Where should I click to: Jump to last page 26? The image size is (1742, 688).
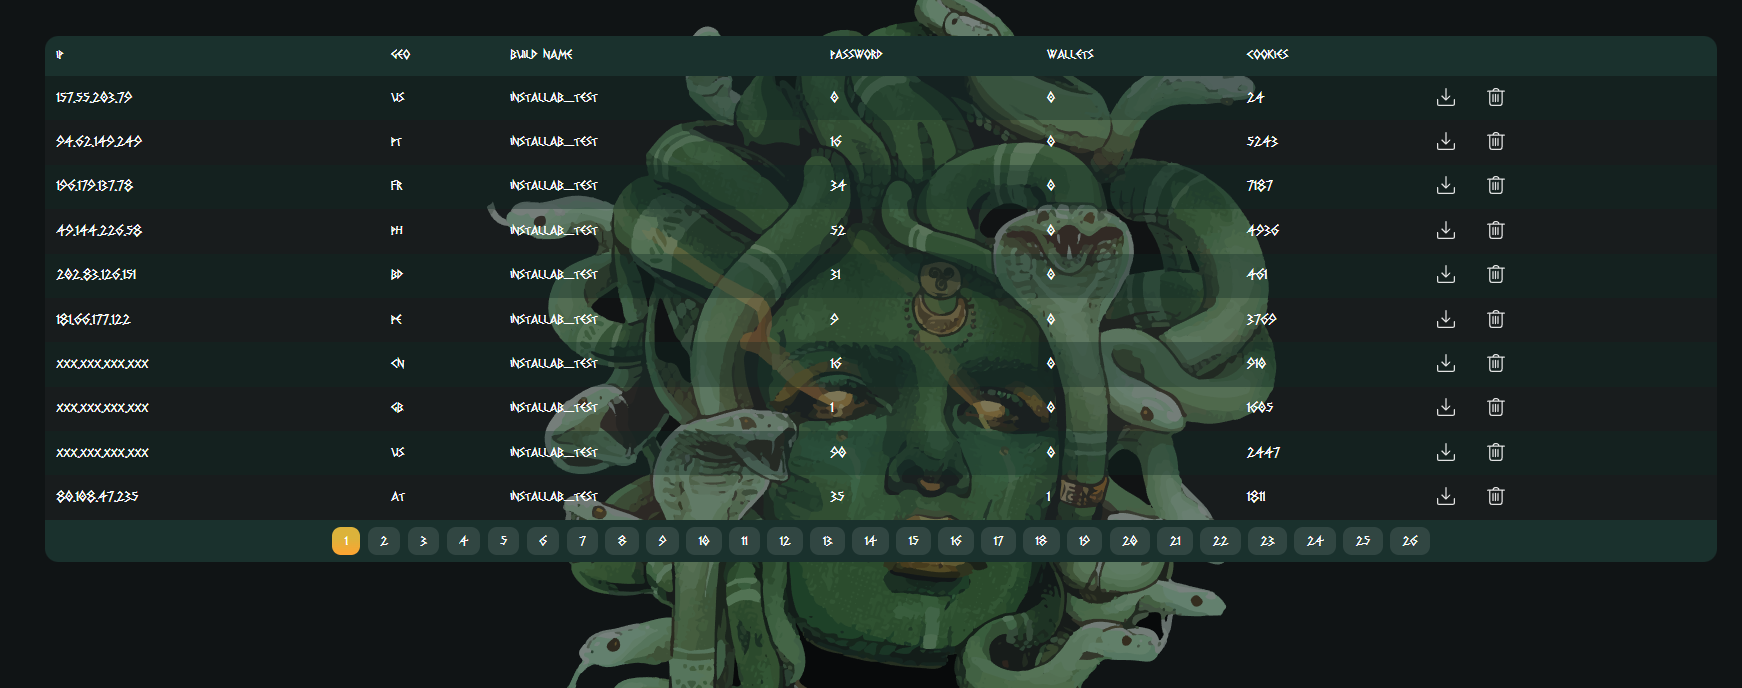[1410, 541]
